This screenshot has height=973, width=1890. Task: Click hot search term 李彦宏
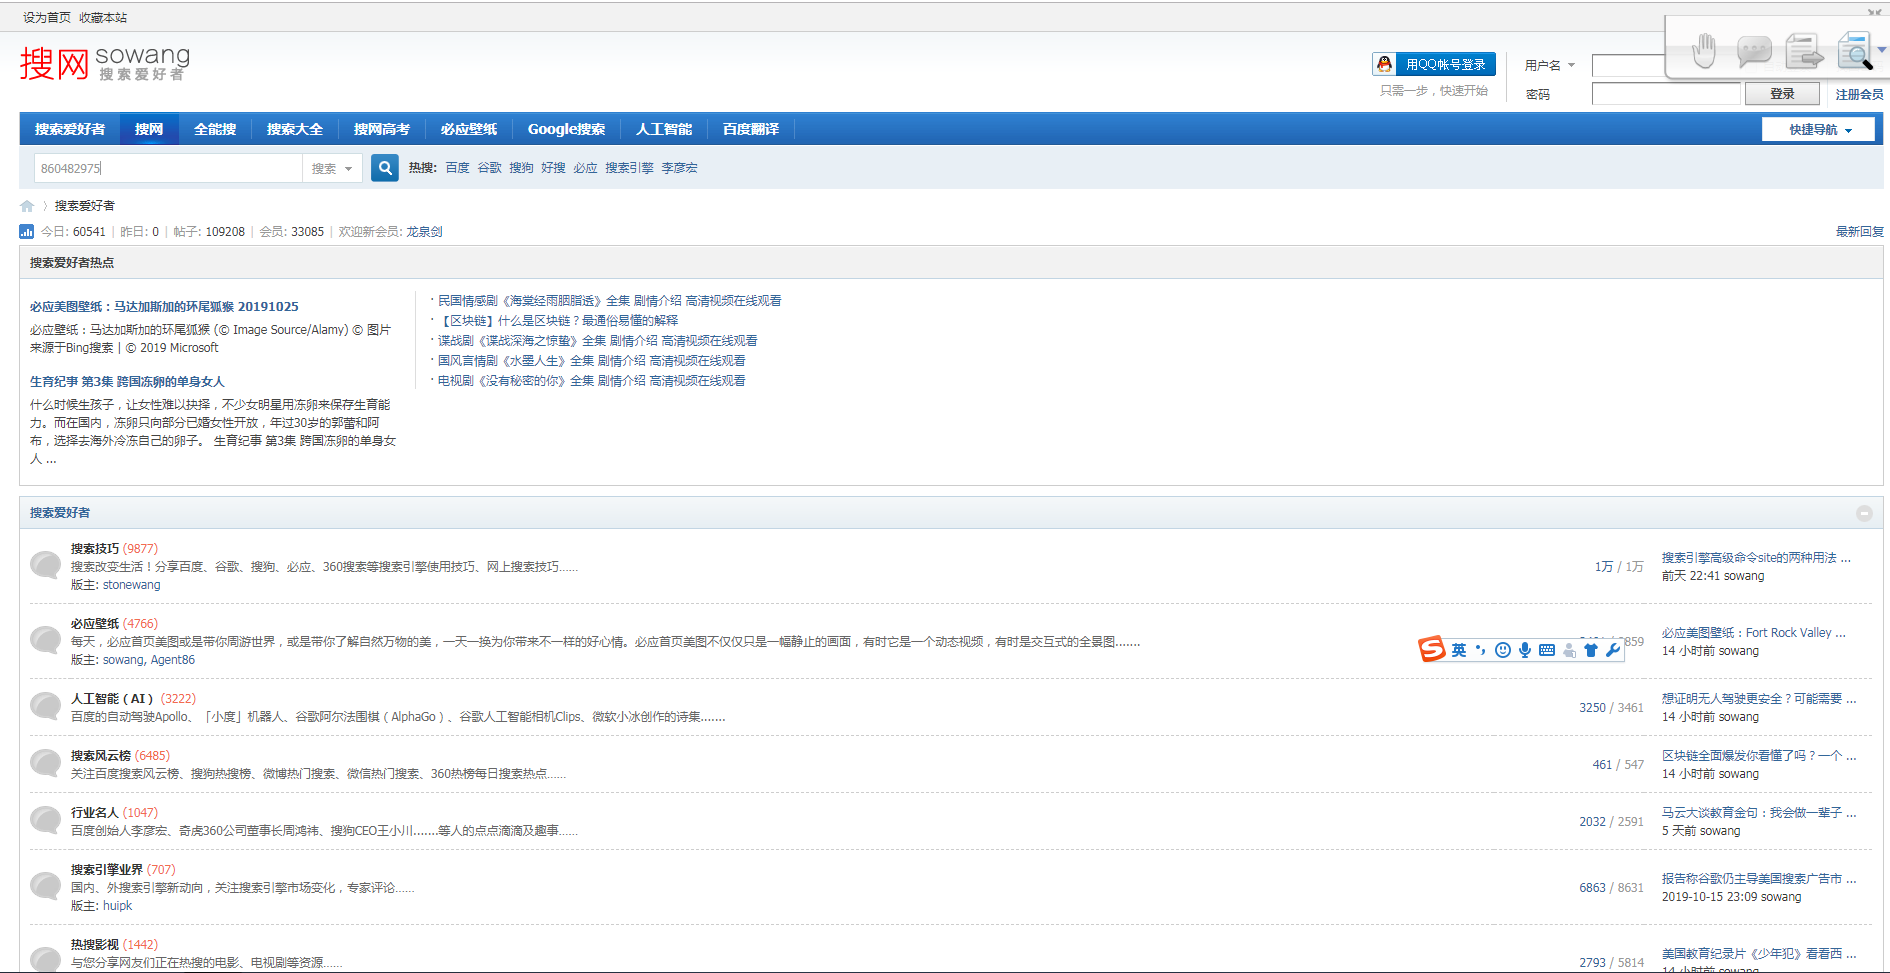(679, 168)
